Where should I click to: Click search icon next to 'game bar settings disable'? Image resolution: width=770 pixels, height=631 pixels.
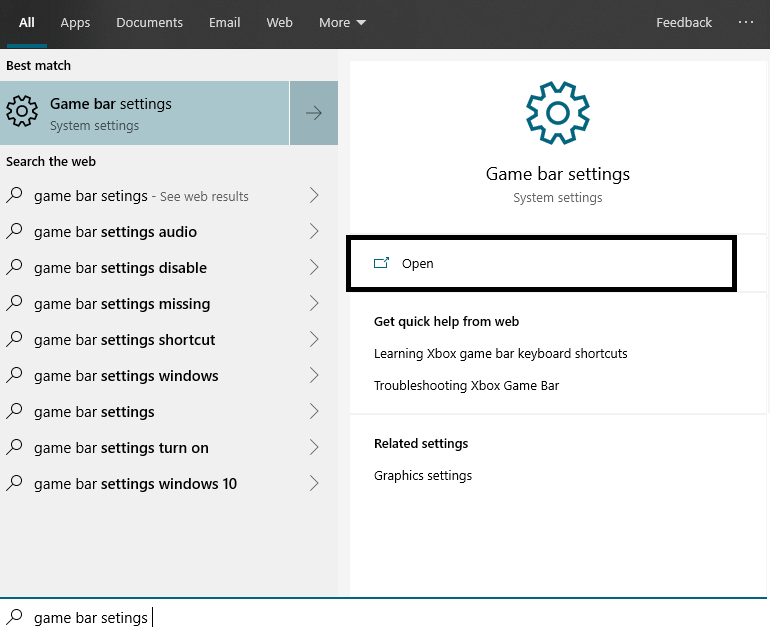coord(15,267)
